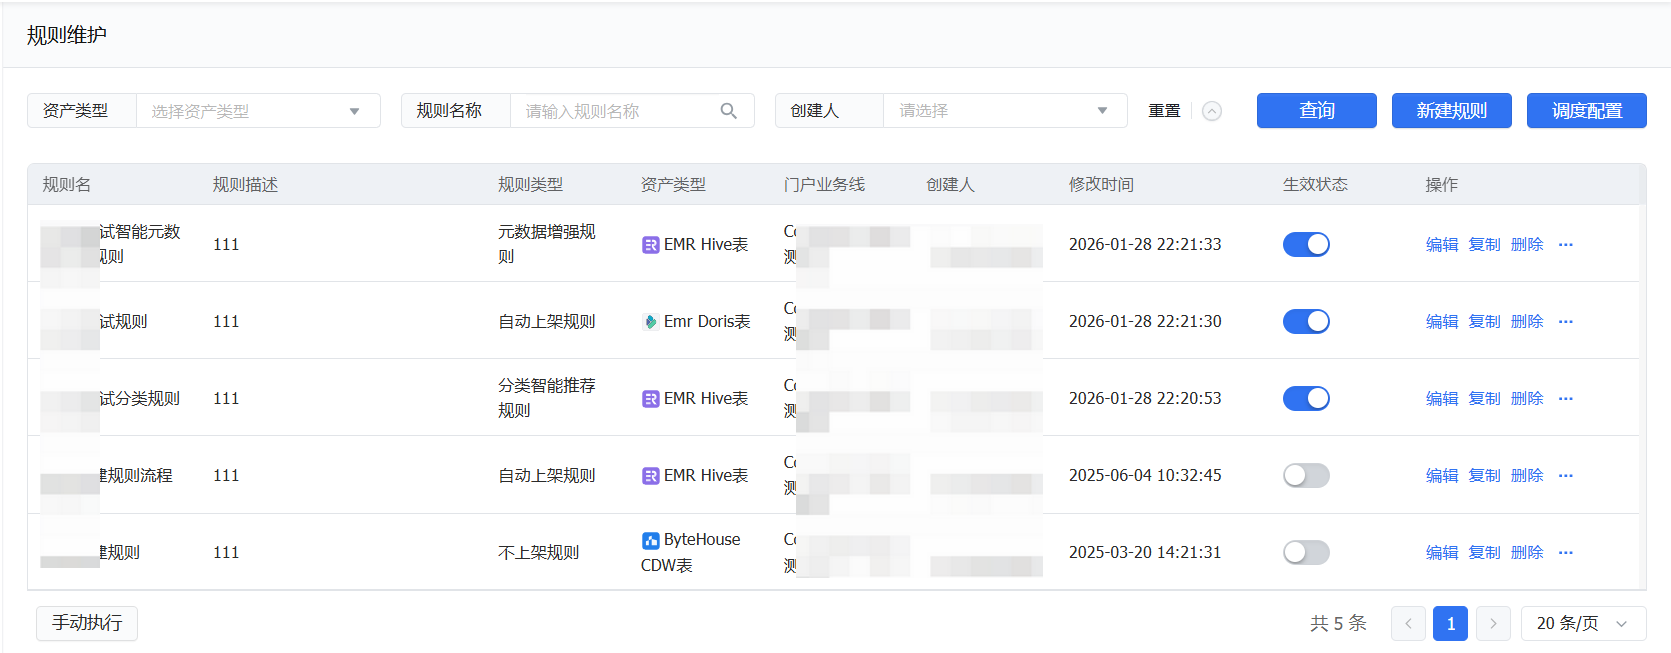Viewport: 1671px width, 653px height.
Task: Click 删除 for 2025-06-04 10:32:45 row
Action: pos(1527,476)
